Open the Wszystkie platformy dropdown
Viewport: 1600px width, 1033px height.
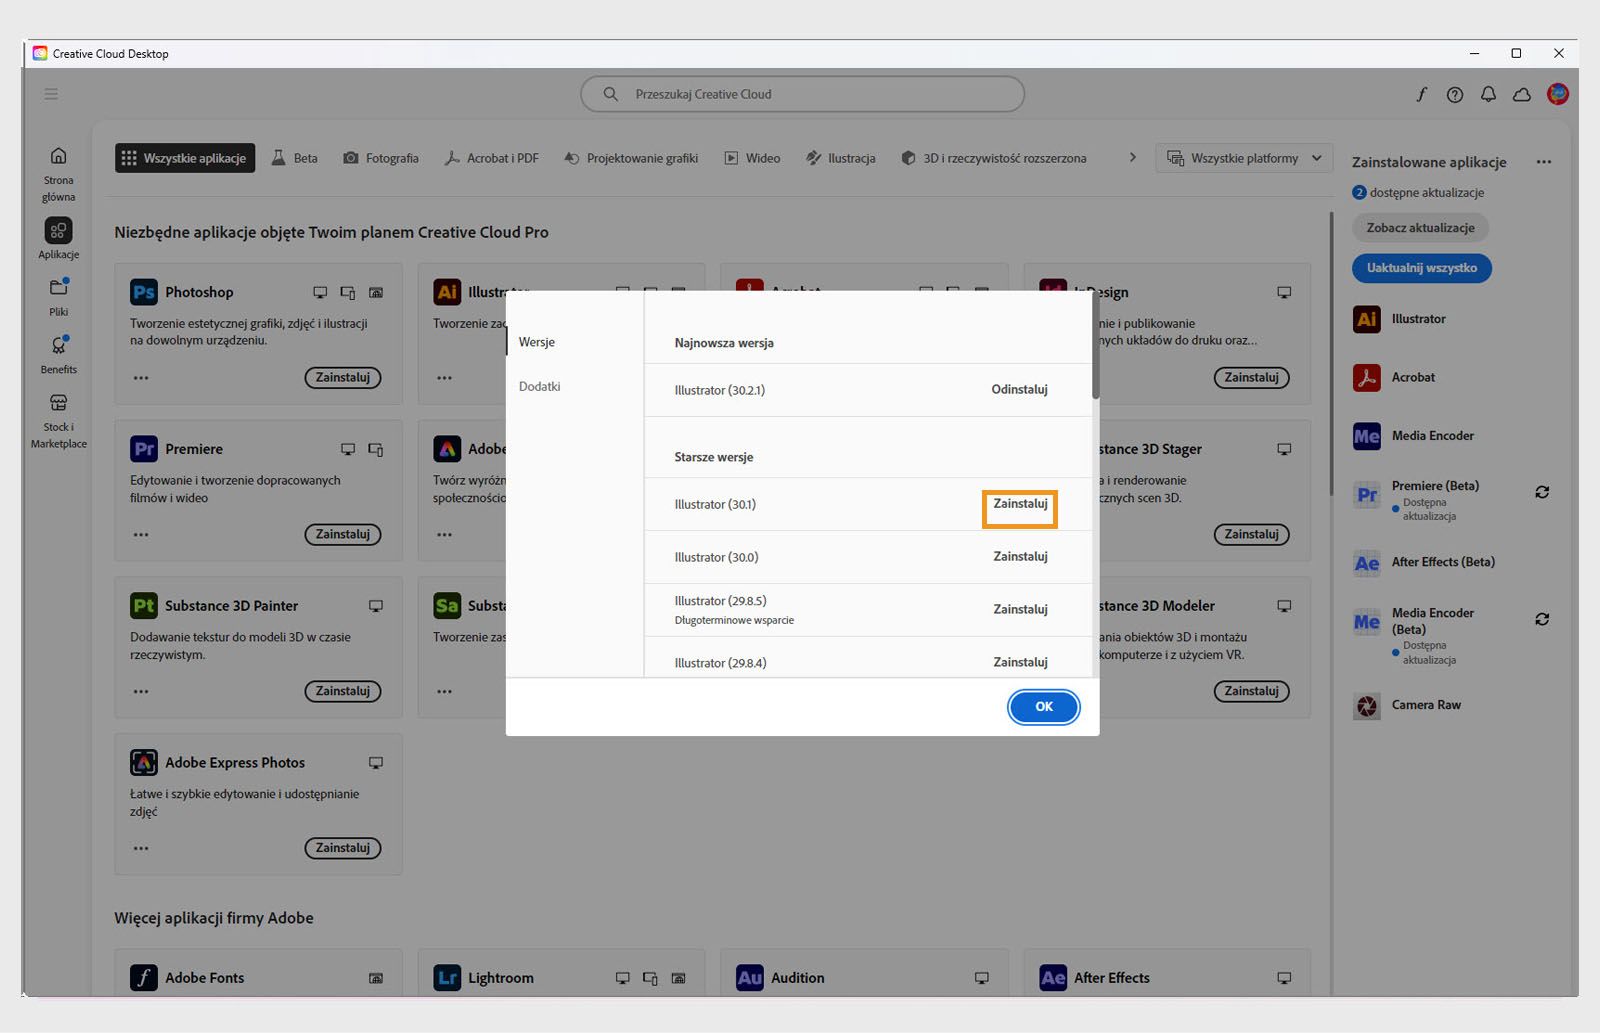1243,157
